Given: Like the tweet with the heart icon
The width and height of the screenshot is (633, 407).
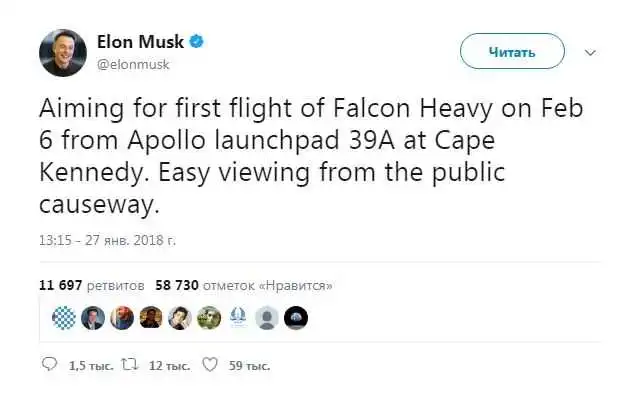Looking at the screenshot, I should point(209,366).
